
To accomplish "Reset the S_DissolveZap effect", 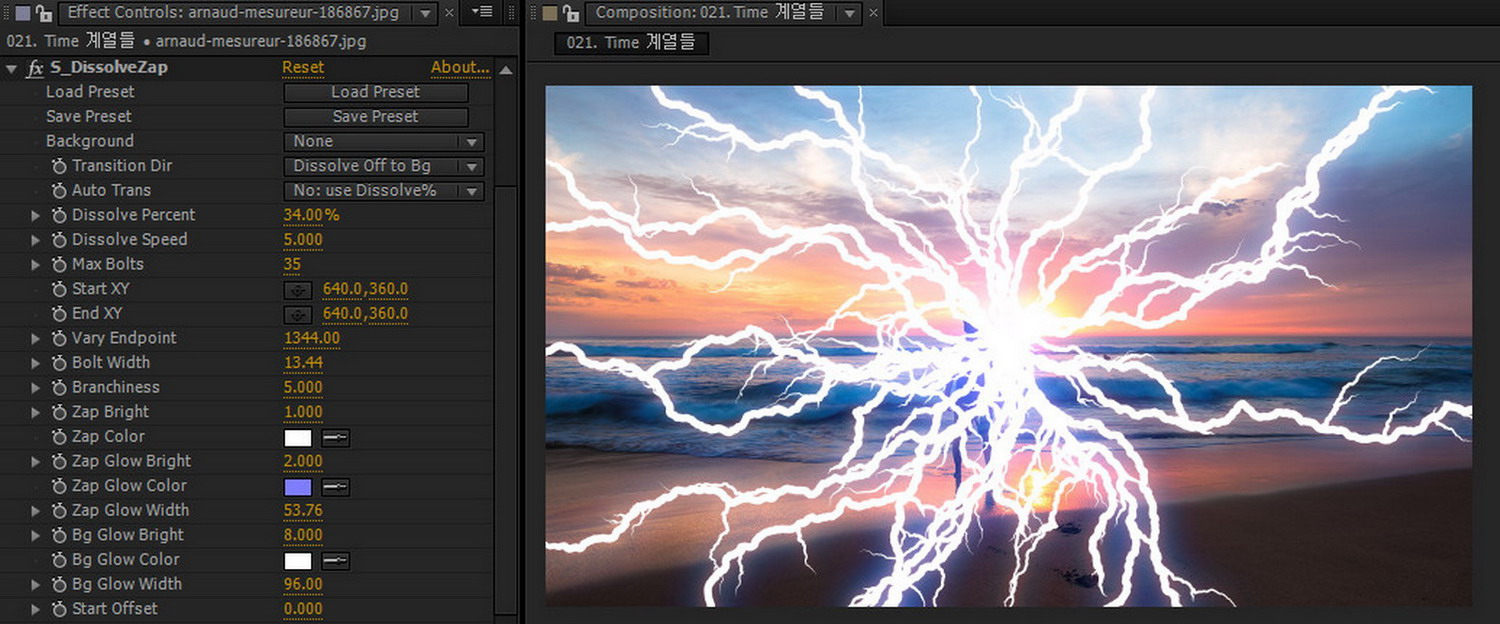I will click(303, 68).
